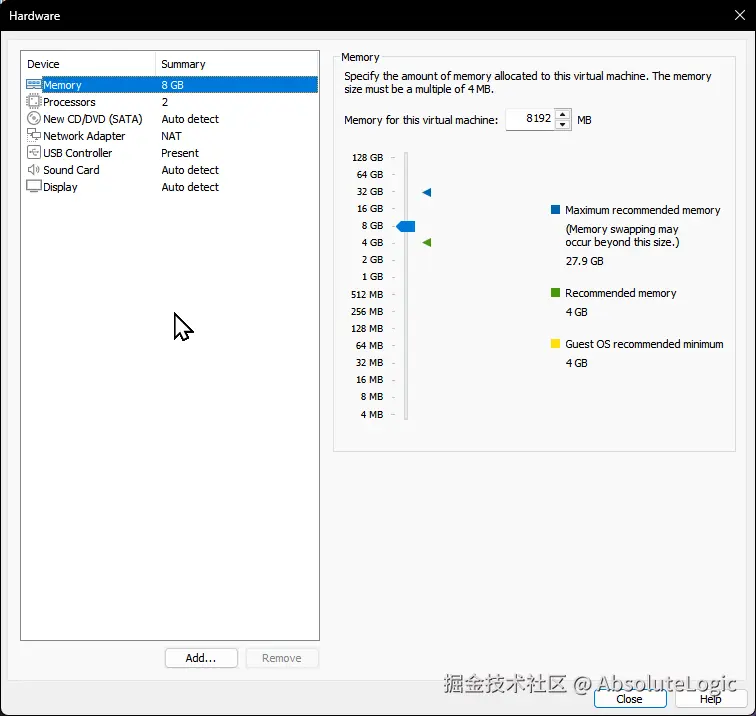This screenshot has height=716, width=756.
Task: Select New CD/DVD (SATA) device
Action: (93, 119)
